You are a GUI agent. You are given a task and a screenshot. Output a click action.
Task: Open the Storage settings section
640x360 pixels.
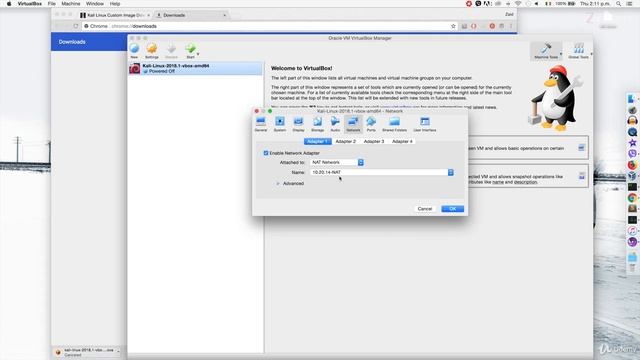(x=317, y=124)
